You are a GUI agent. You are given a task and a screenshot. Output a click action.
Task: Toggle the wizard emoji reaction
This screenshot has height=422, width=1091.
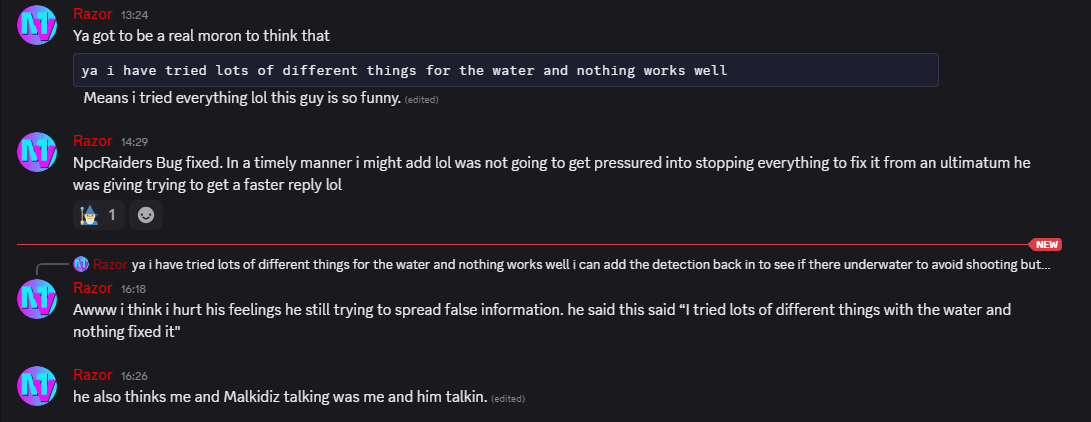pos(99,216)
